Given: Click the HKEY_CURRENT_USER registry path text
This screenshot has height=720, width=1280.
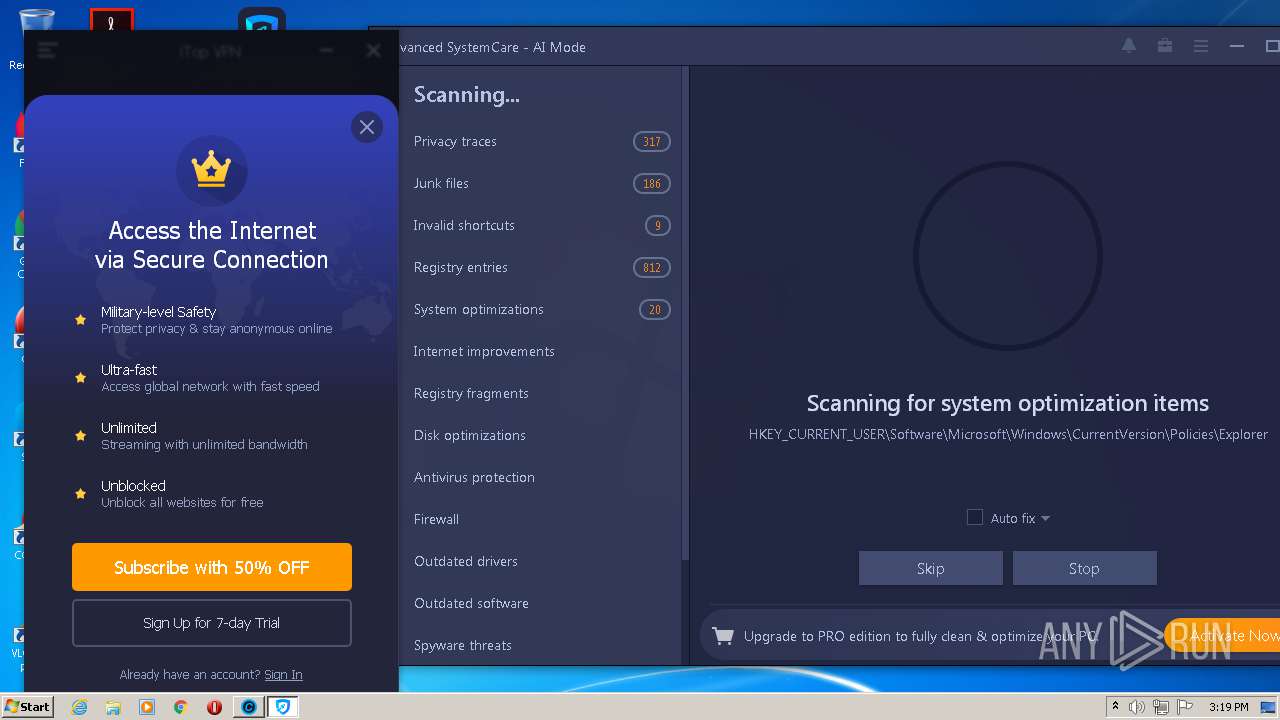Looking at the screenshot, I should click(x=1008, y=434).
